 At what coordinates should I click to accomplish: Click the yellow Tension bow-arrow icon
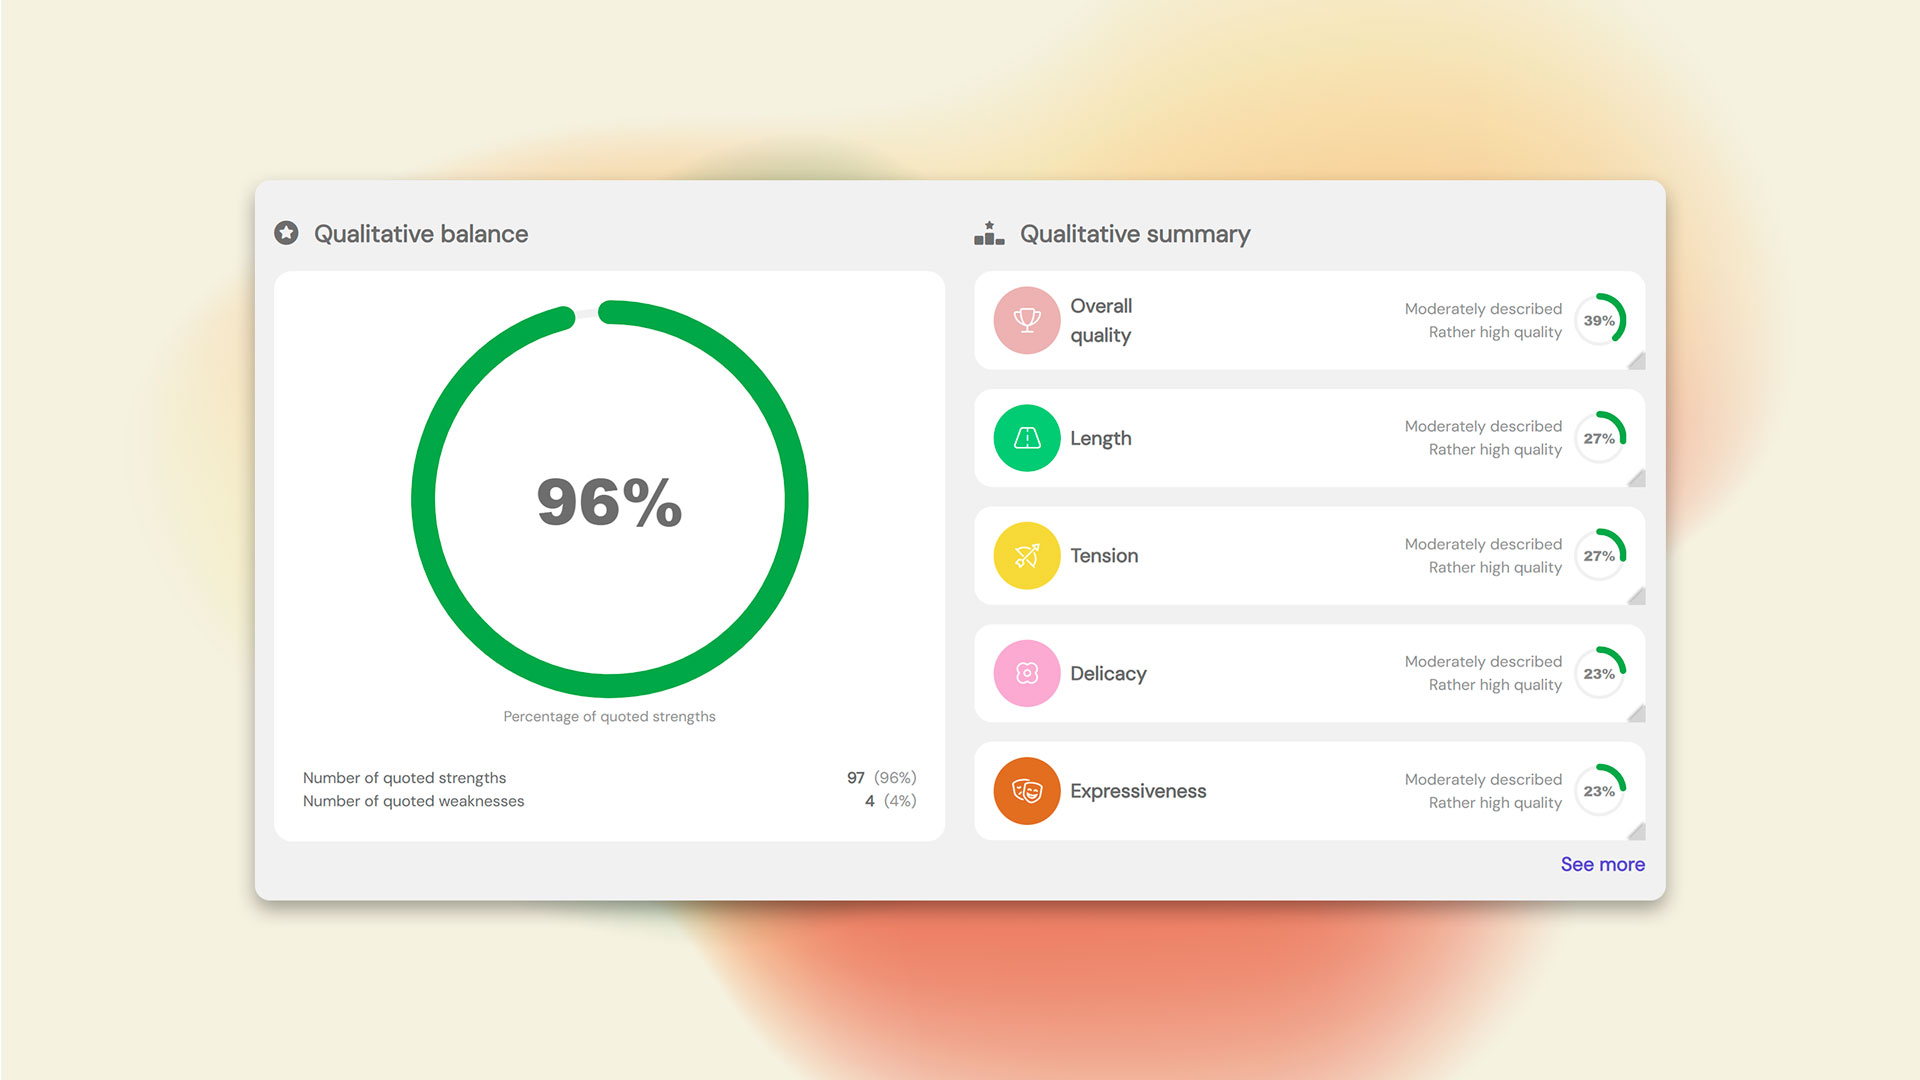point(1027,556)
